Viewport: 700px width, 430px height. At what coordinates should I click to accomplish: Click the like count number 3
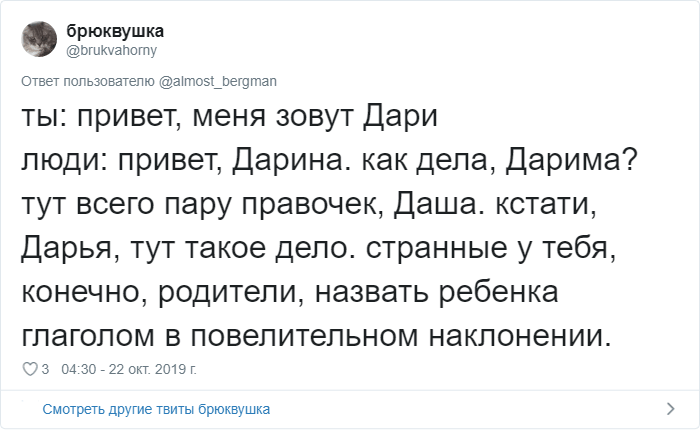[x=45, y=369]
